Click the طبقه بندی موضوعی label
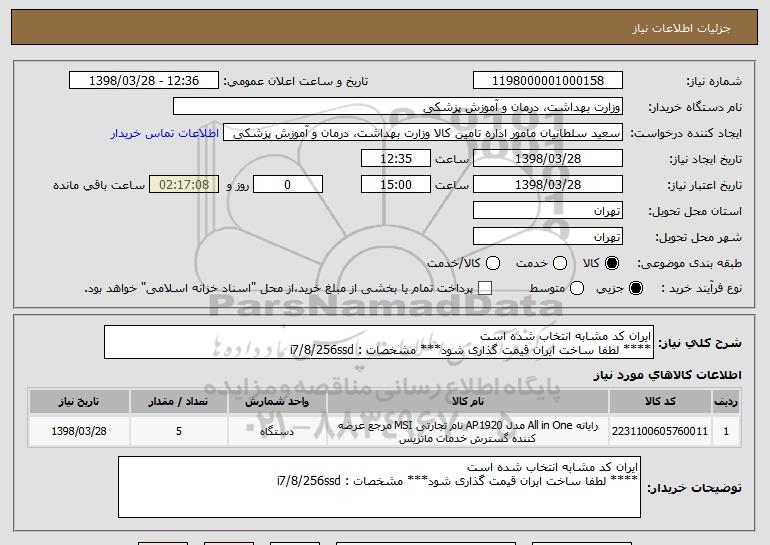This screenshot has height=545, width=770. coord(689,263)
